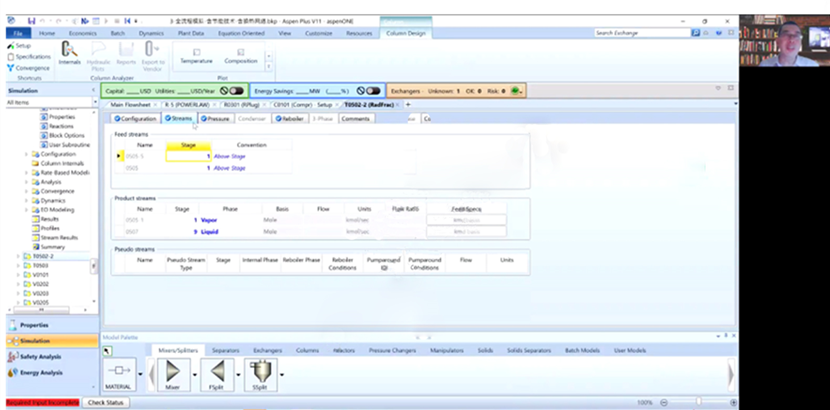830x410 pixels.
Task: Open the Setup shortcut in the ribbon
Action: [19, 46]
